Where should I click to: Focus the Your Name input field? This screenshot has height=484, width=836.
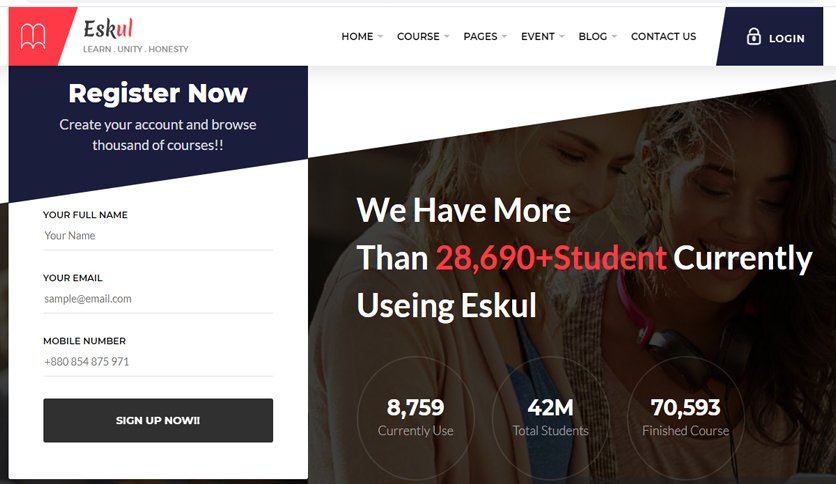158,236
